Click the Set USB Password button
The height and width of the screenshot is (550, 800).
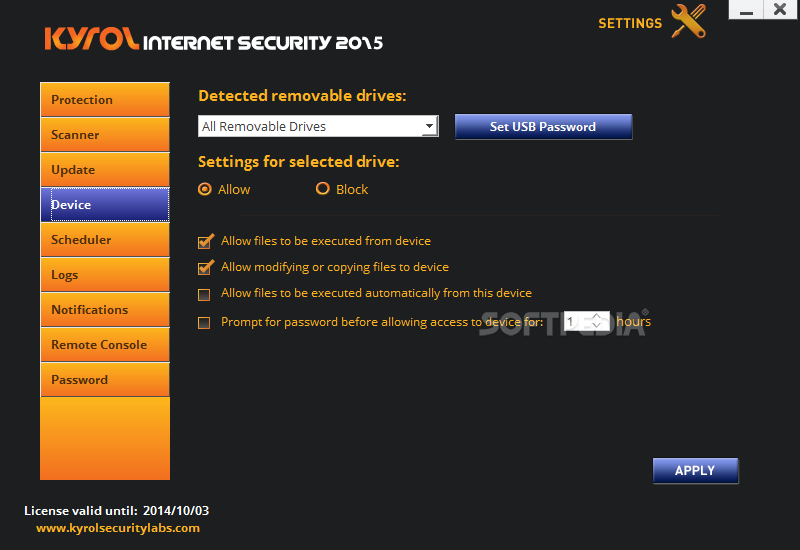(543, 127)
